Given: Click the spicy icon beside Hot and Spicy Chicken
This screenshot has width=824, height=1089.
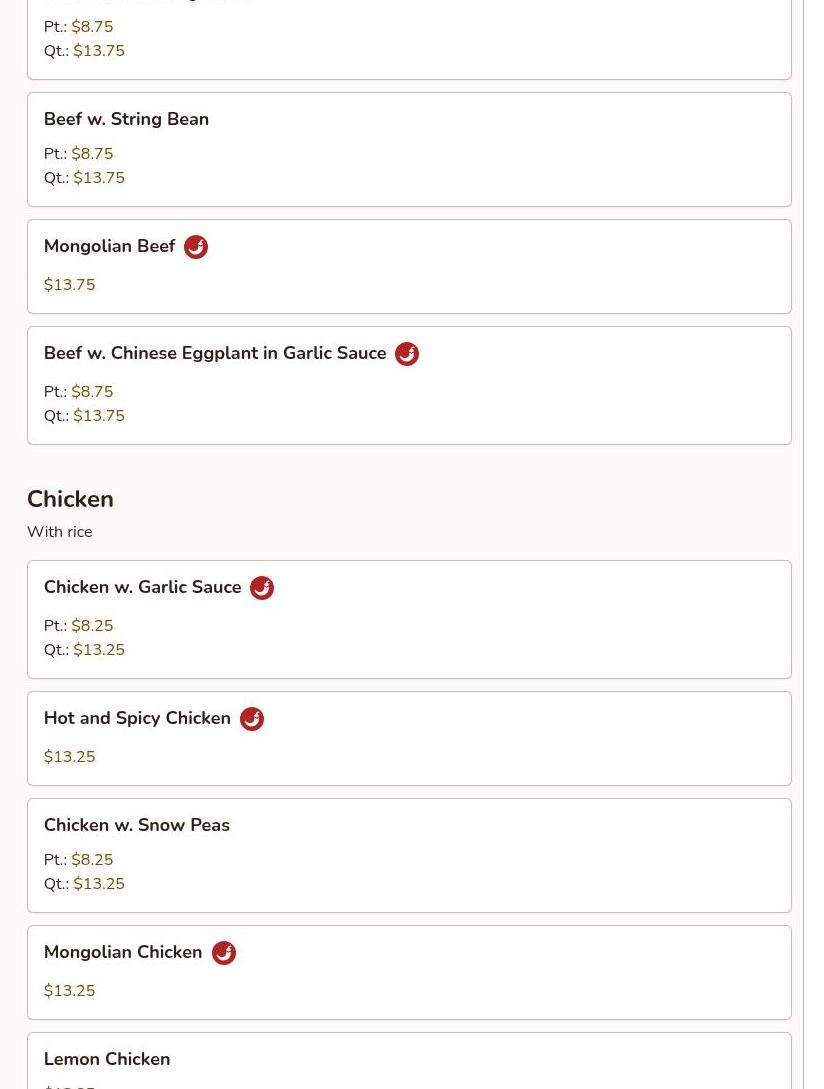Looking at the screenshot, I should [252, 719].
